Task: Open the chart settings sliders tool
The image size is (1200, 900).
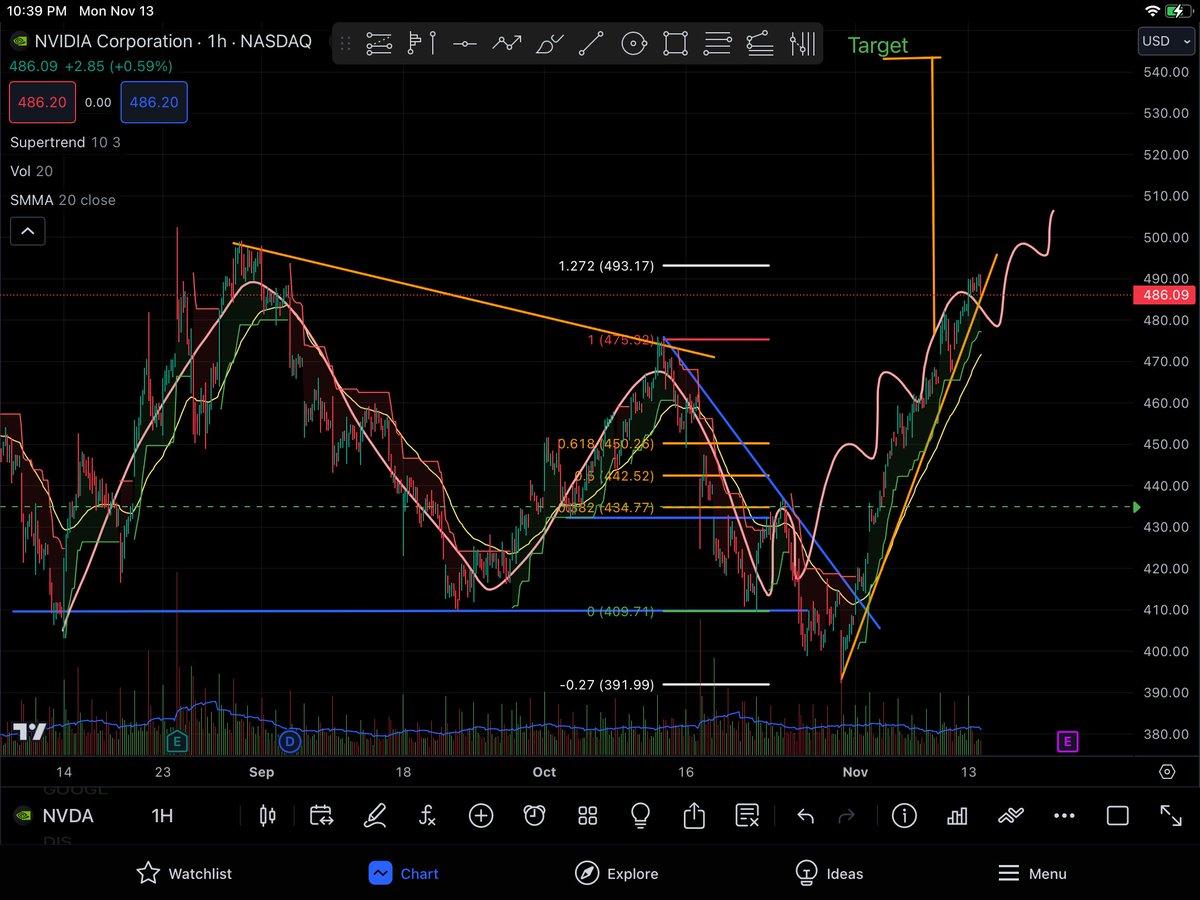Action: [x=802, y=43]
